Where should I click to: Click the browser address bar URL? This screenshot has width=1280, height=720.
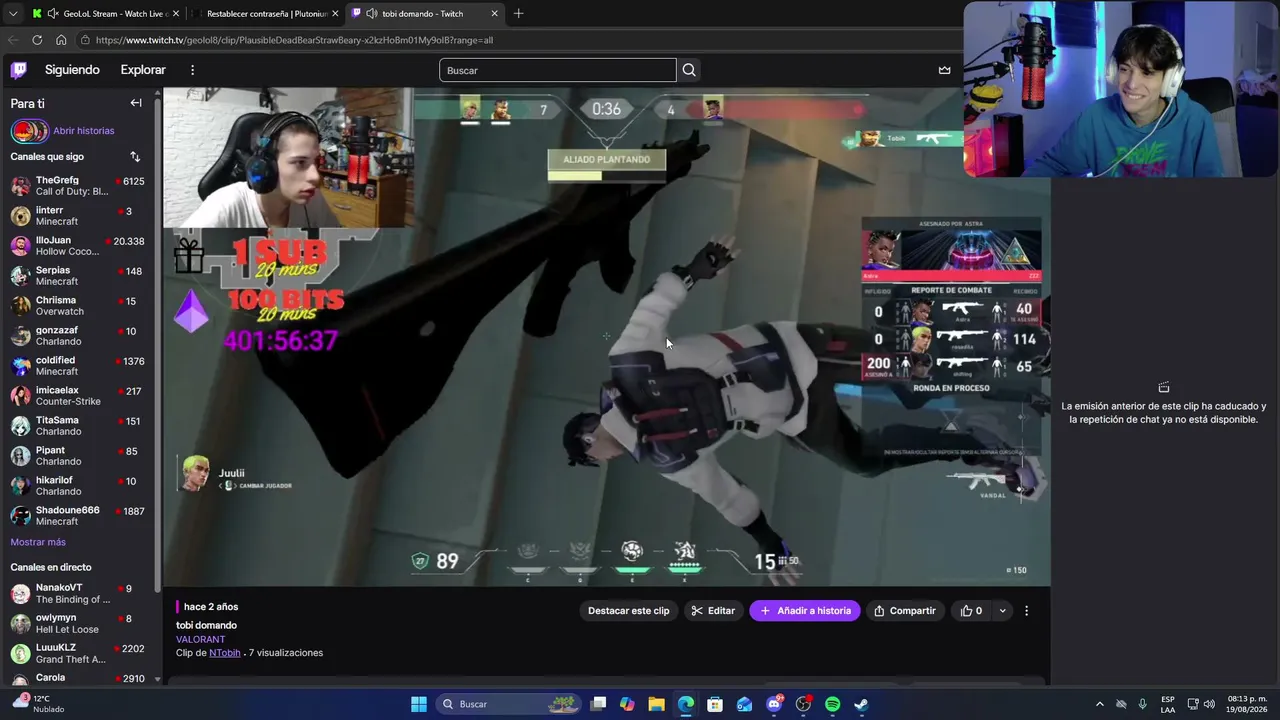(295, 40)
